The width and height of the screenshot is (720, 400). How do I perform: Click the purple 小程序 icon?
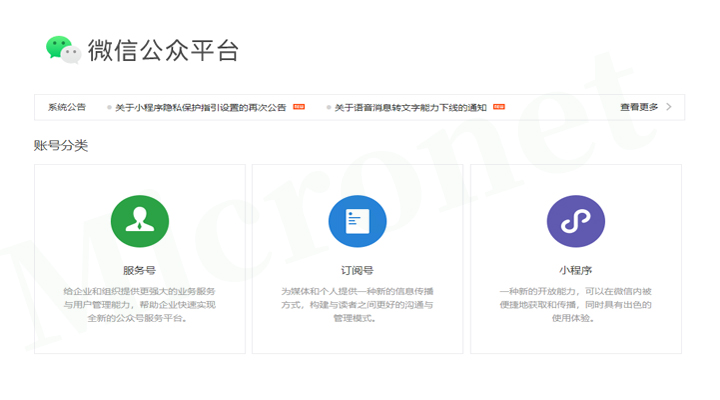coord(576,221)
